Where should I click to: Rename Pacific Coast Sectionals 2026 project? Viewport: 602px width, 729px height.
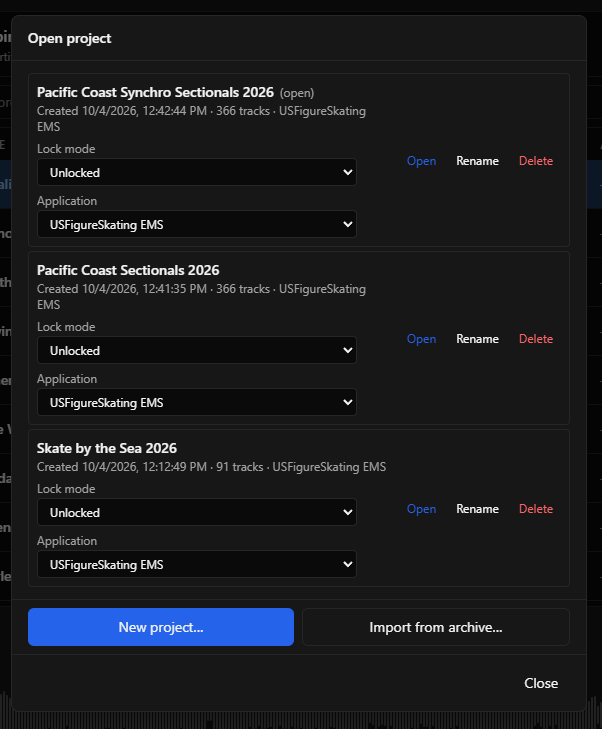(x=477, y=339)
